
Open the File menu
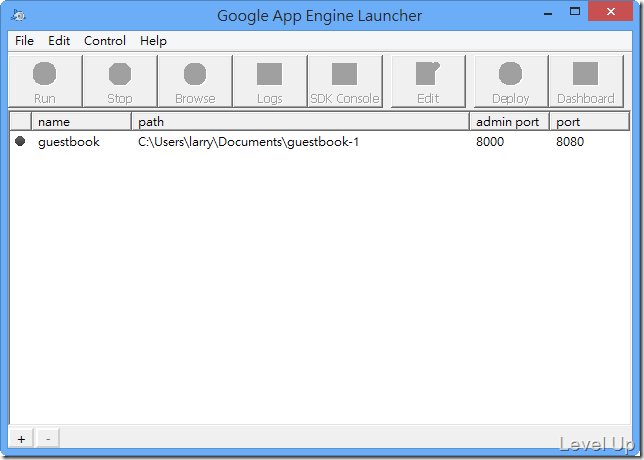(x=24, y=41)
